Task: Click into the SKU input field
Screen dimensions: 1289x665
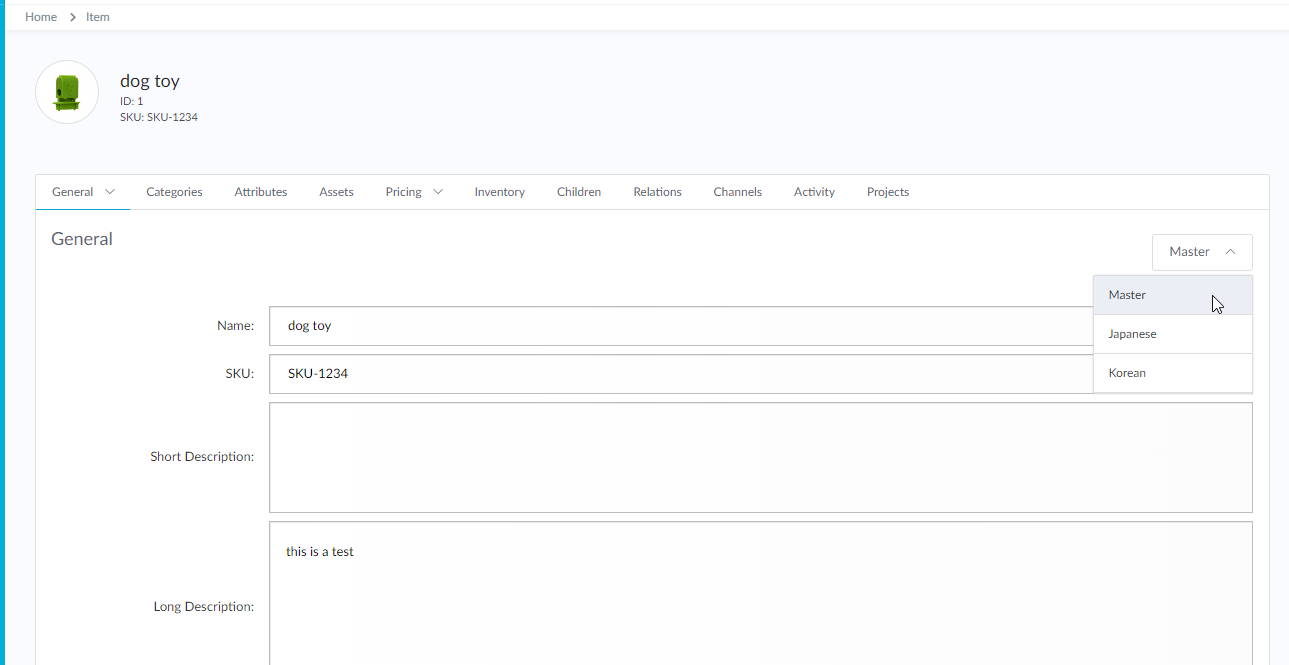Action: [x=680, y=374]
